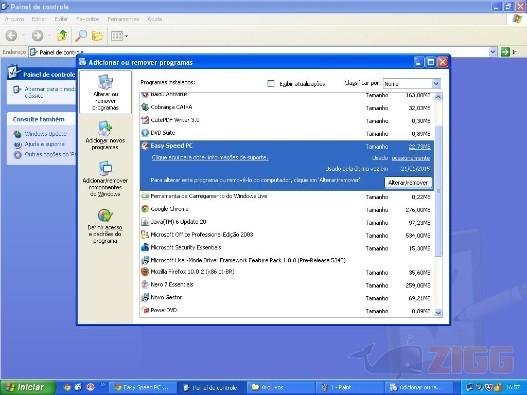
Task: Click the User-Mode Driver Framework icon
Action: (x=145, y=260)
